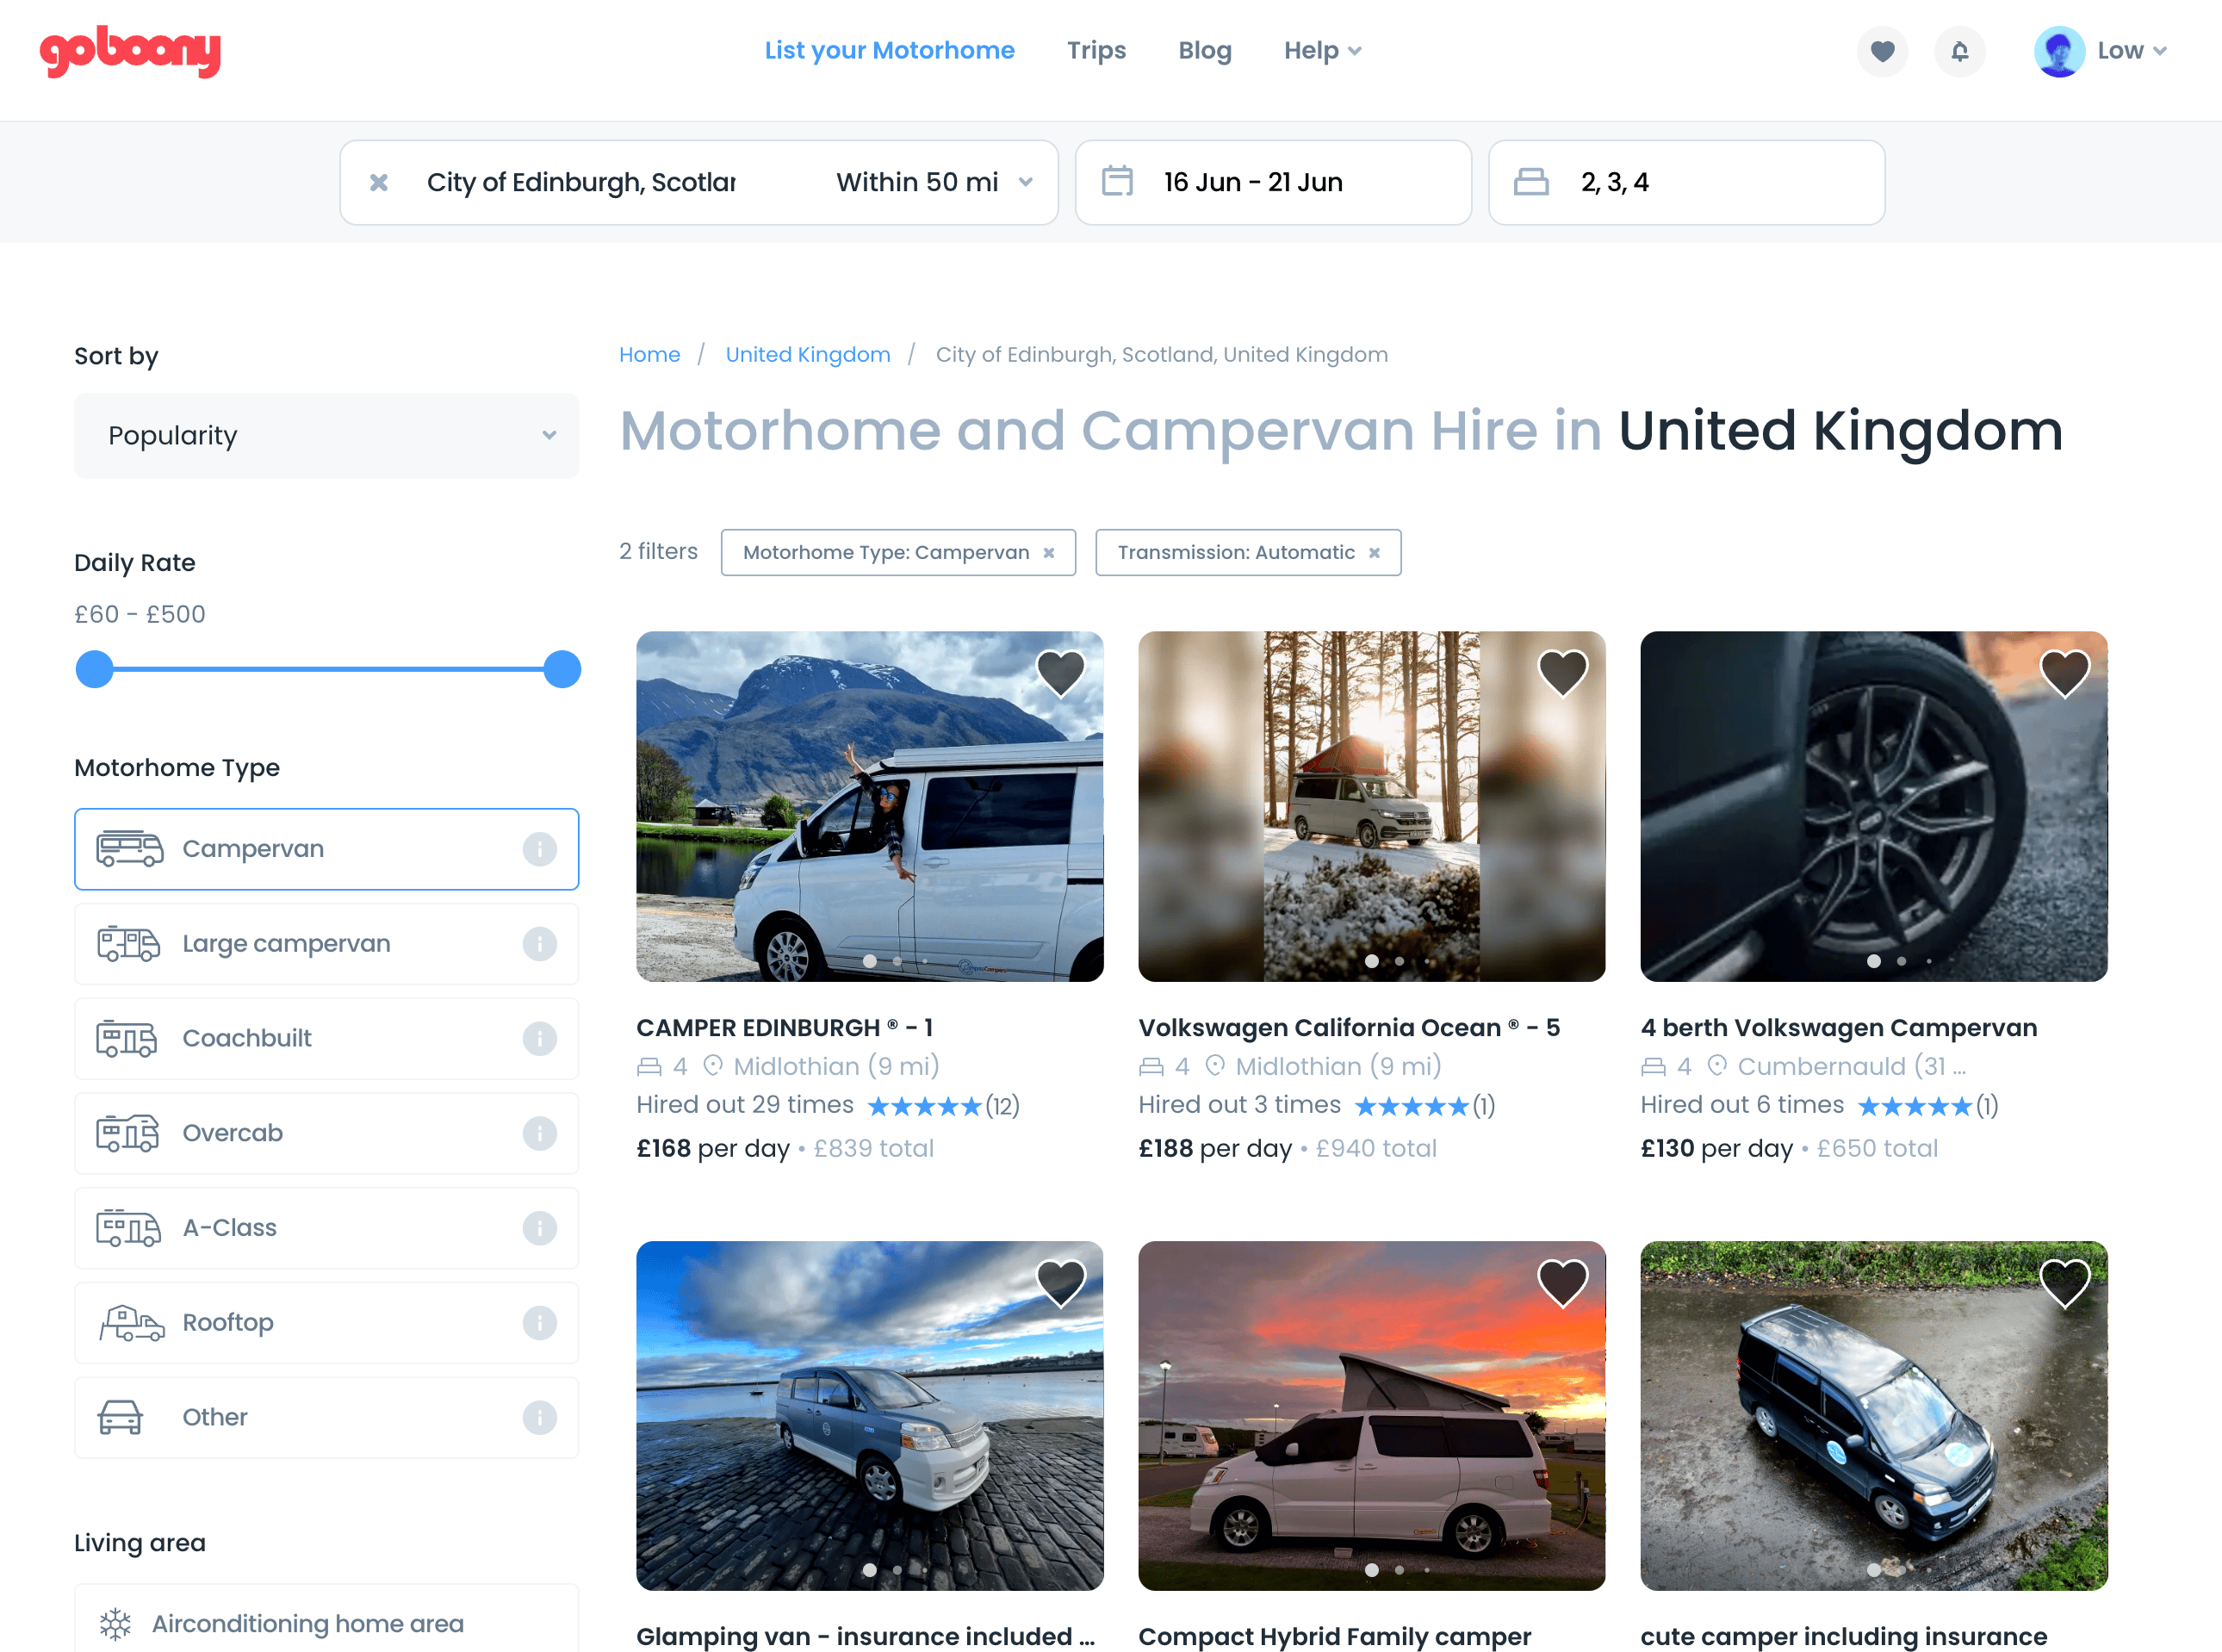Select Coachbuilt motorhome type
The image size is (2222, 1652).
[326, 1038]
